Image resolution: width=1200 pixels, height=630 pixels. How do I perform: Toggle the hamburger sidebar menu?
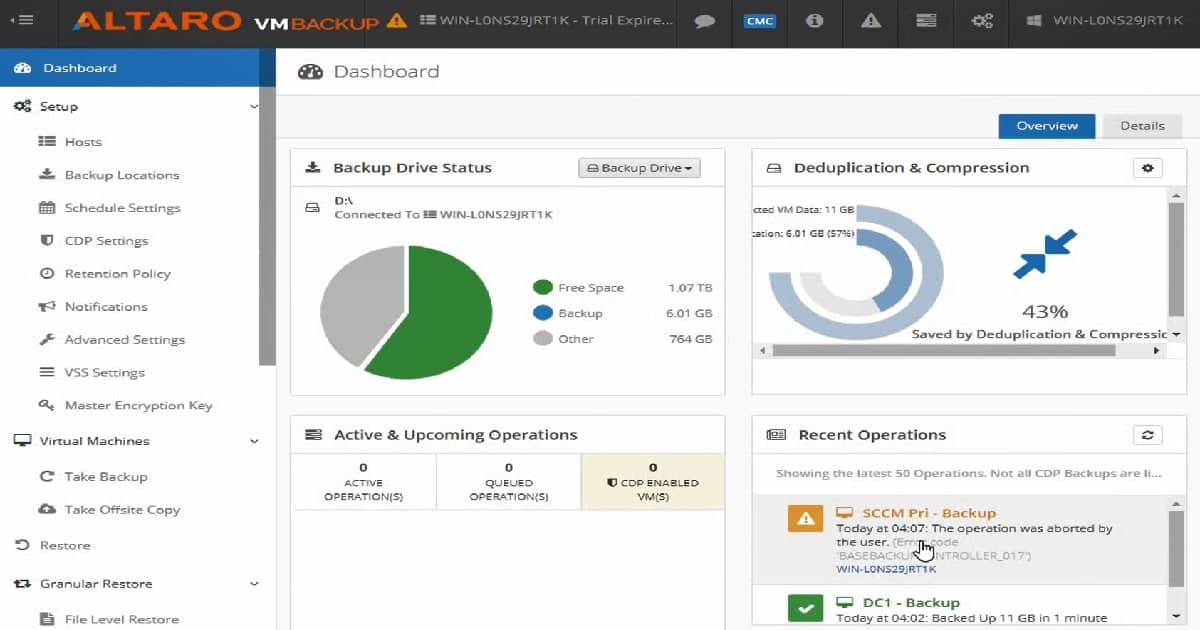21,20
